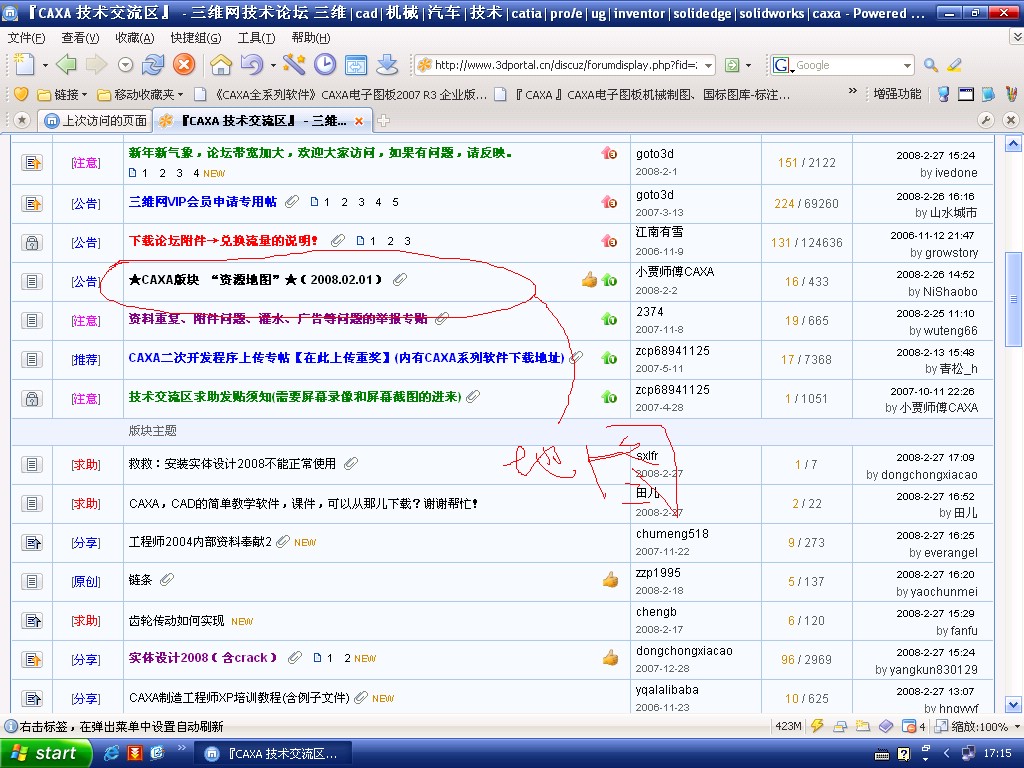Open thread 齿轮传动如何实现
The width and height of the screenshot is (1024, 768).
click(x=176, y=620)
